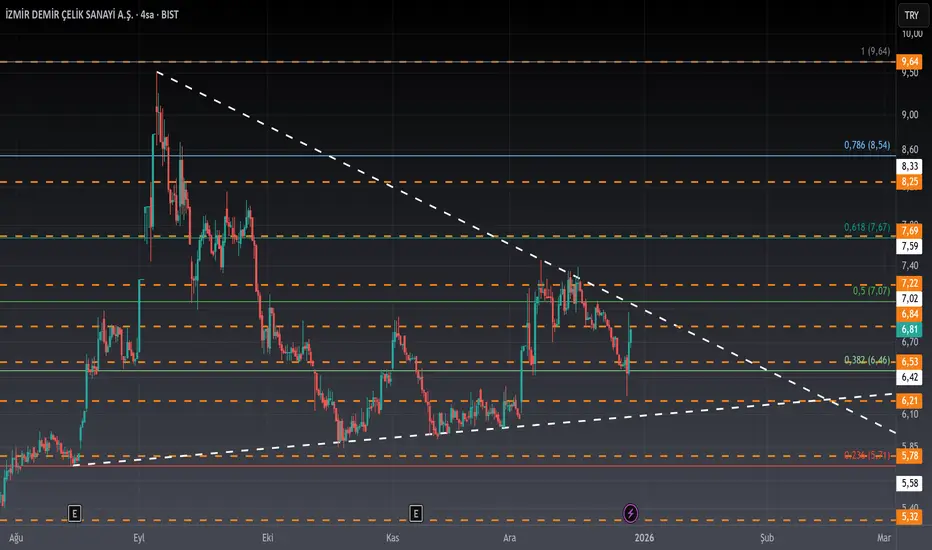Click the Ara date label on time axis

pos(509,538)
